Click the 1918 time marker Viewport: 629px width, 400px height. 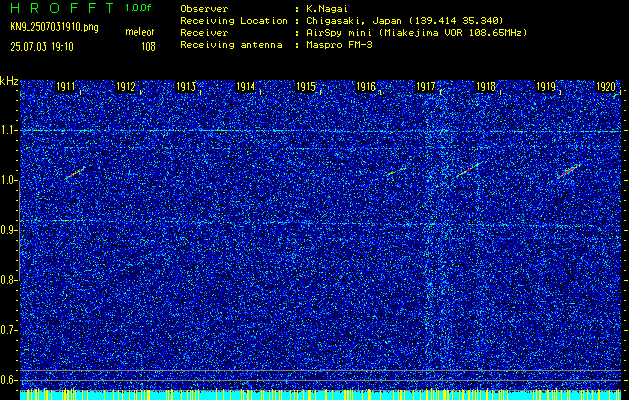[x=486, y=87]
